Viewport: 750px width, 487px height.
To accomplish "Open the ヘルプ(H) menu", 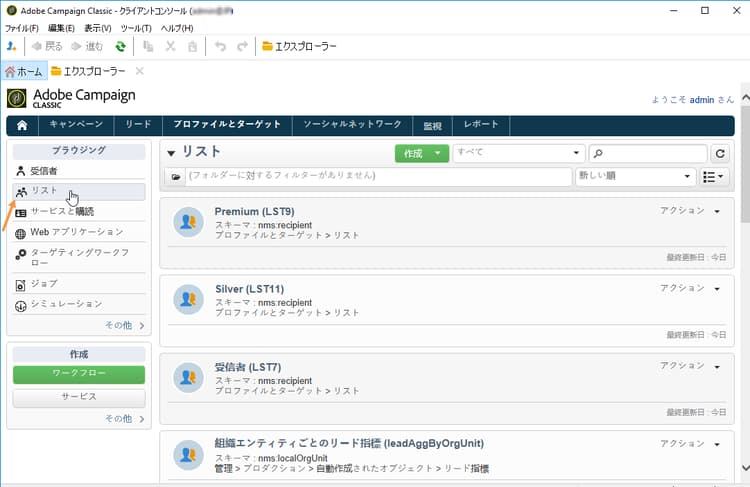I will pos(177,28).
